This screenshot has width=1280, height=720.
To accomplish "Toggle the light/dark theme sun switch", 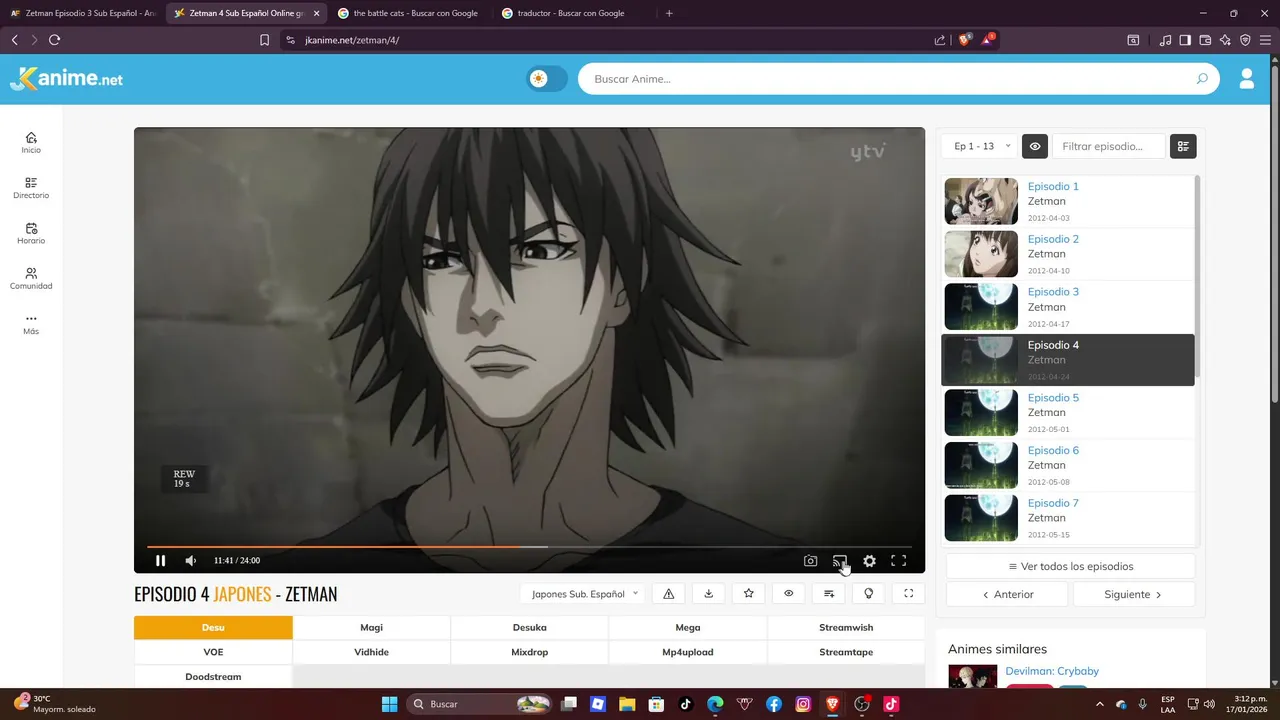I will pyautogui.click(x=547, y=79).
